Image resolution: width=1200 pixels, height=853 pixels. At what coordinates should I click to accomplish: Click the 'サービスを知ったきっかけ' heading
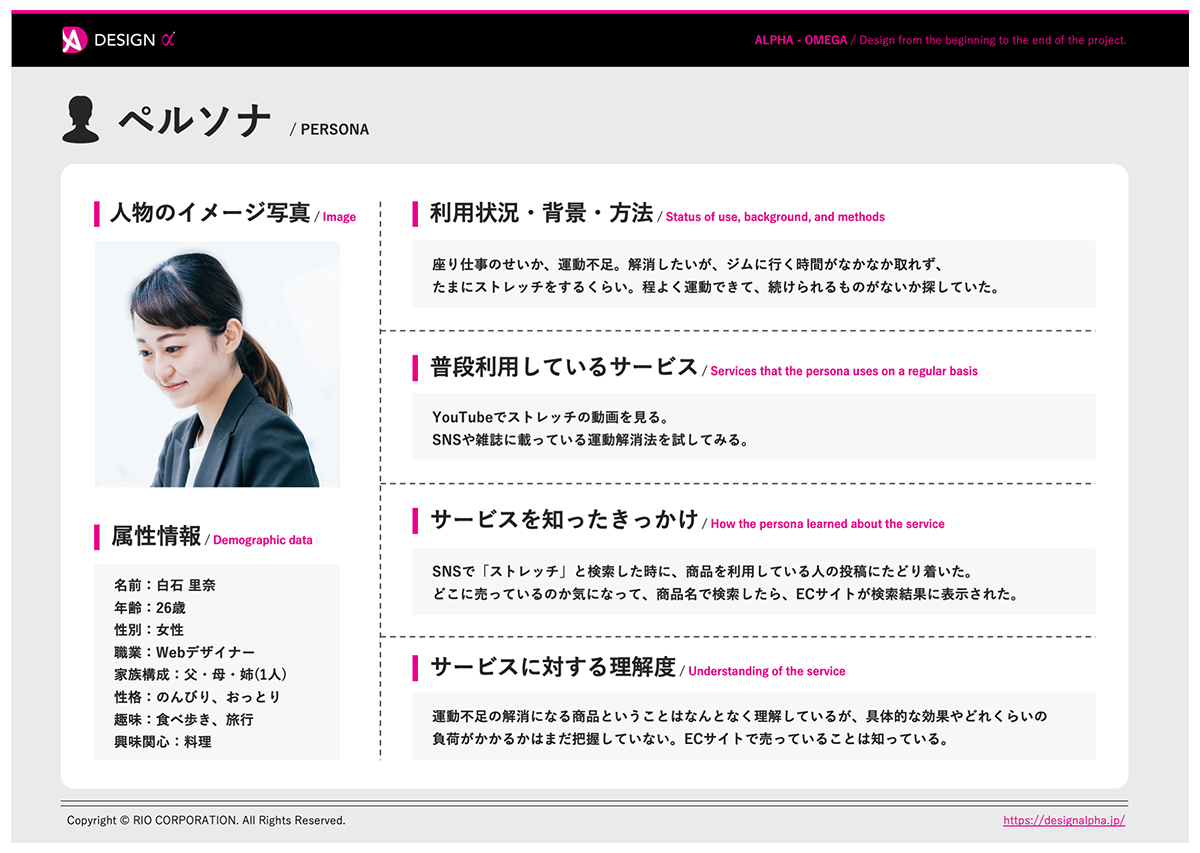click(x=564, y=520)
